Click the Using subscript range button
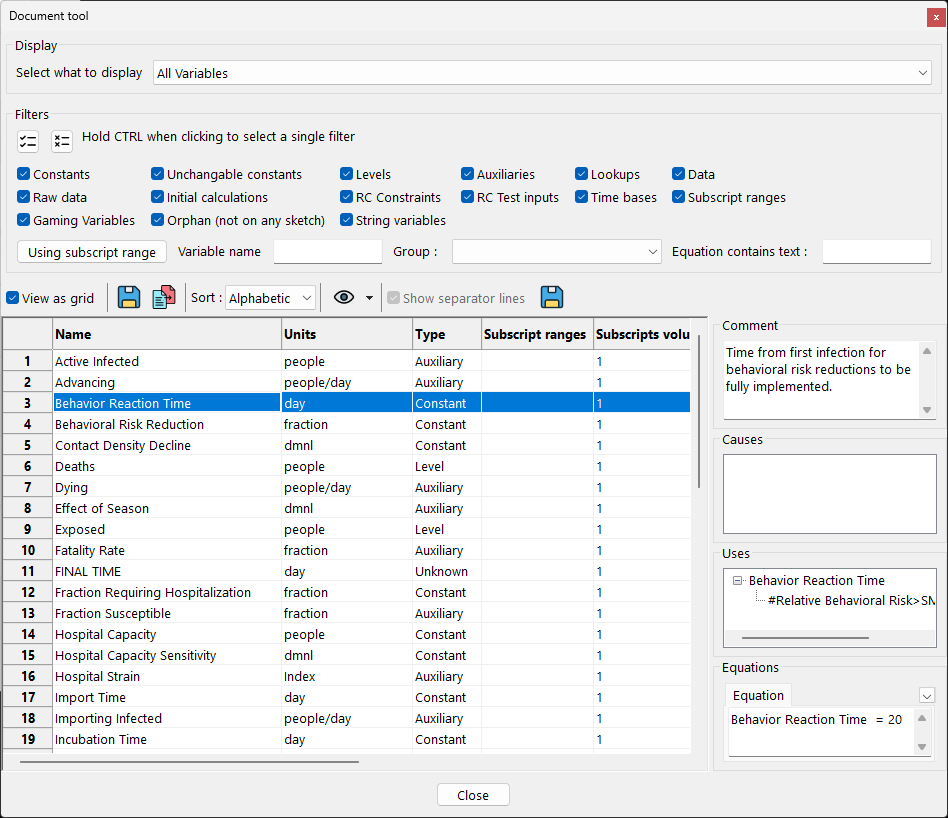The height and width of the screenshot is (818, 948). coord(91,251)
